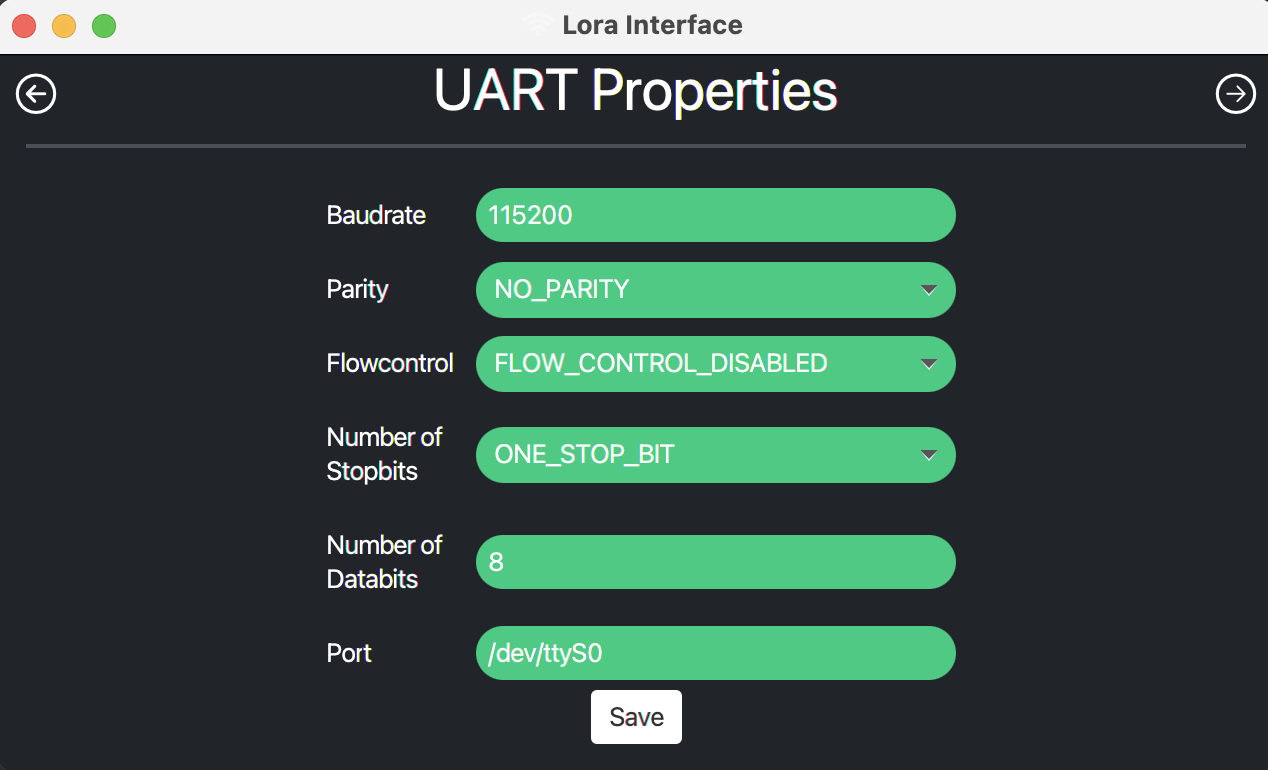Viewport: 1268px width, 770px height.
Task: Click the Flowcontrol combo box
Action: (x=716, y=364)
